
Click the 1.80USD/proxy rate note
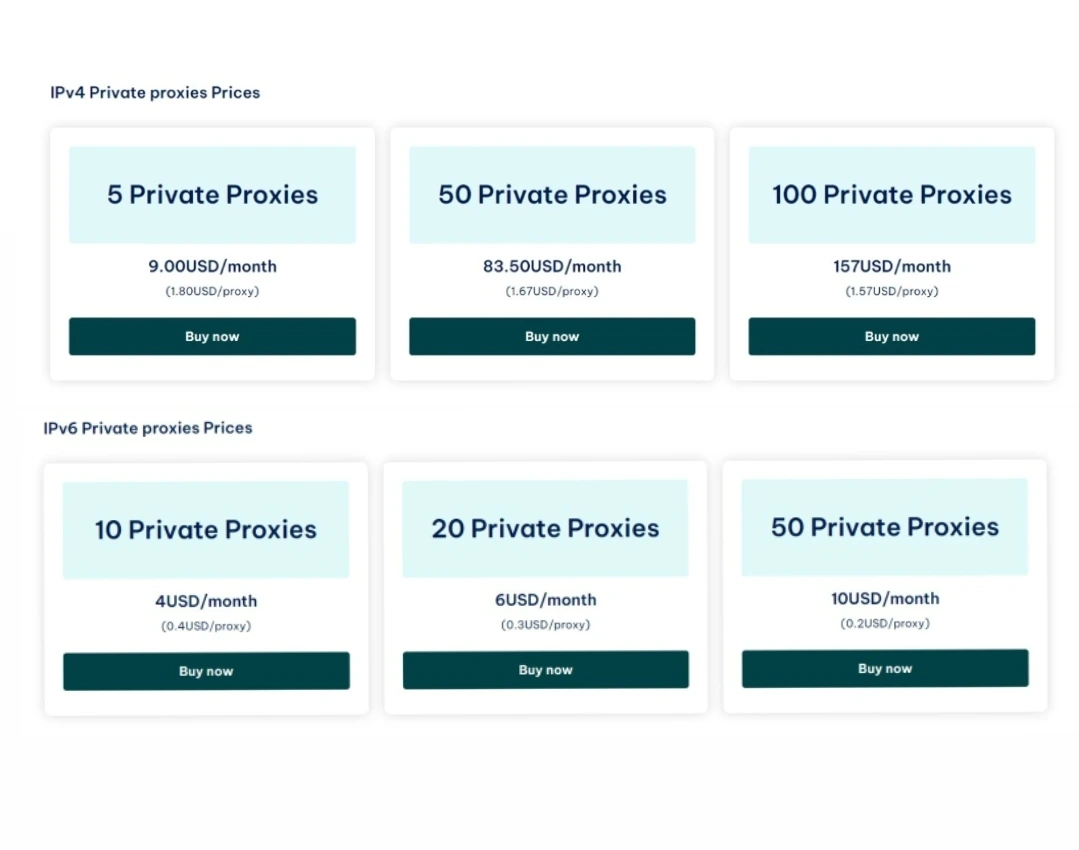pyautogui.click(x=212, y=291)
